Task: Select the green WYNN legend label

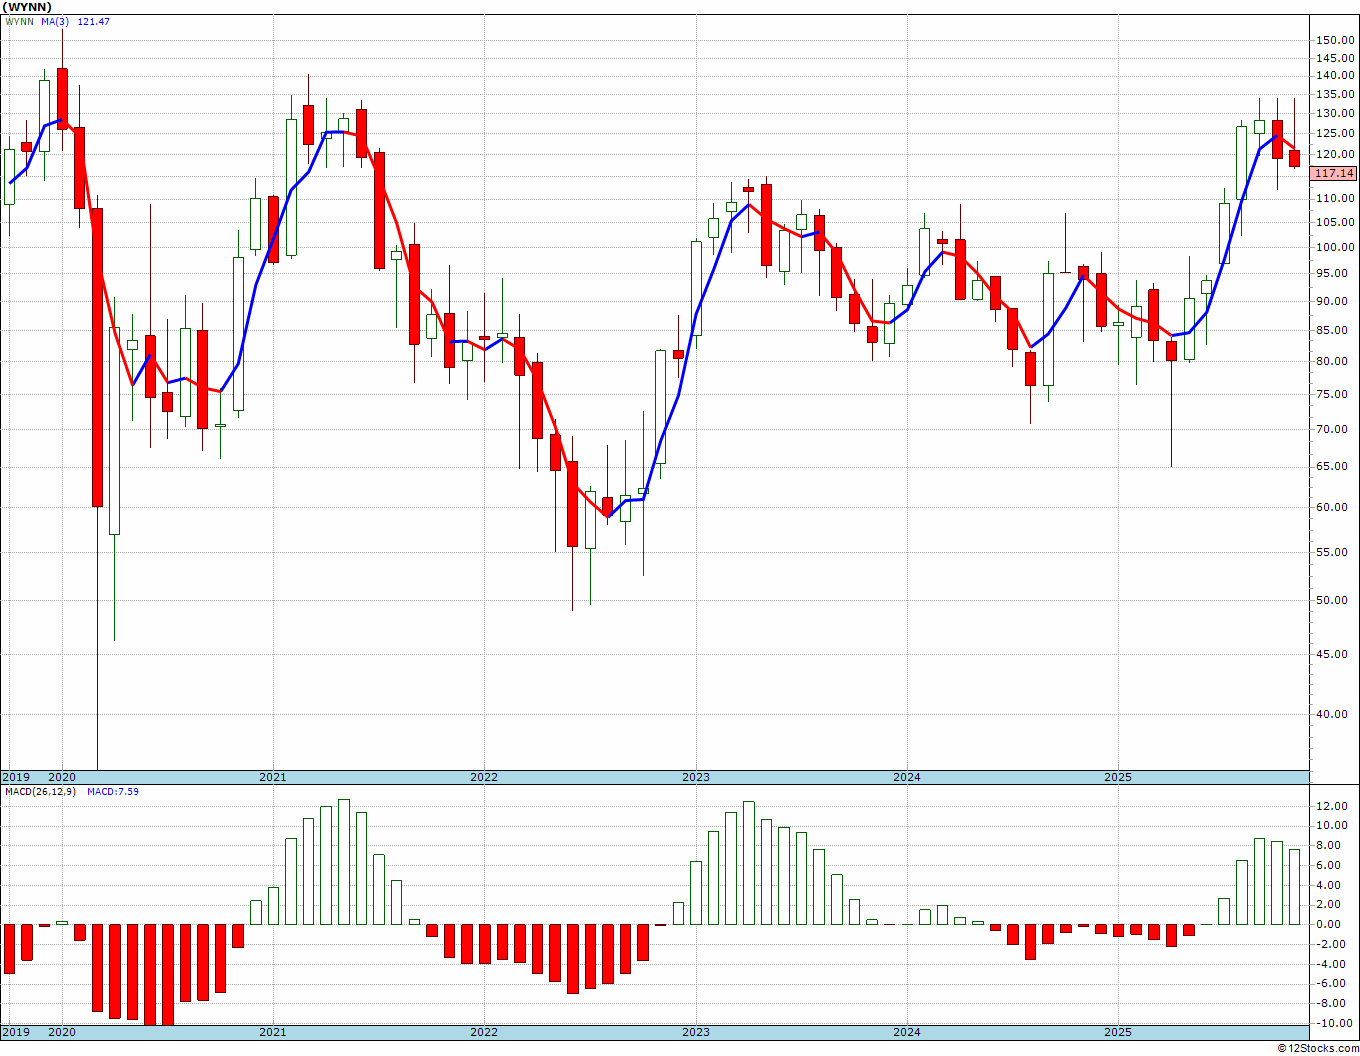Action: (x=19, y=21)
